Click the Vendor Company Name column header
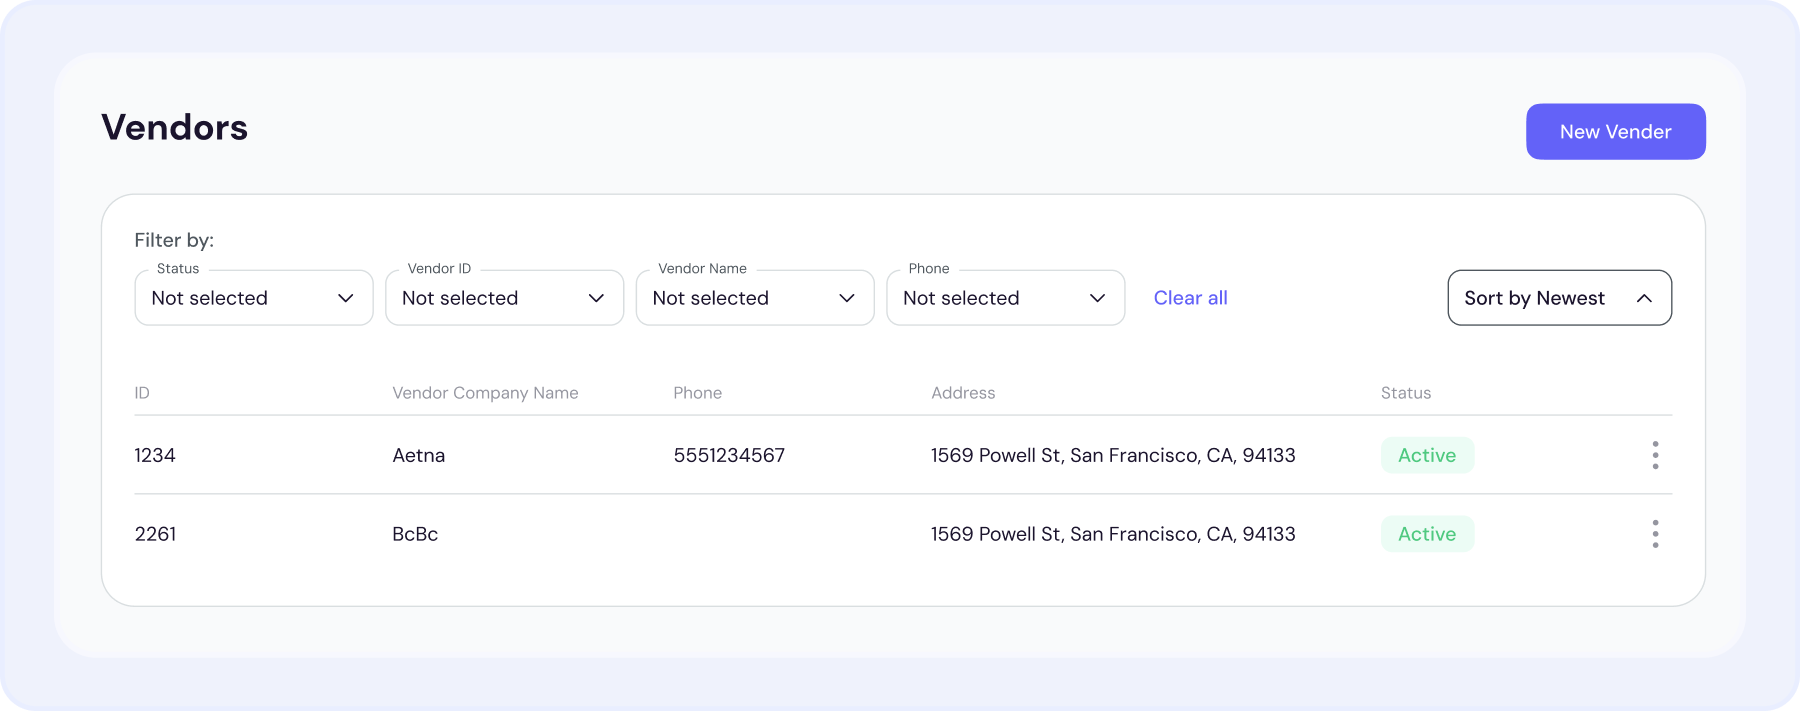Viewport: 1800px width, 711px height. [x=485, y=393]
